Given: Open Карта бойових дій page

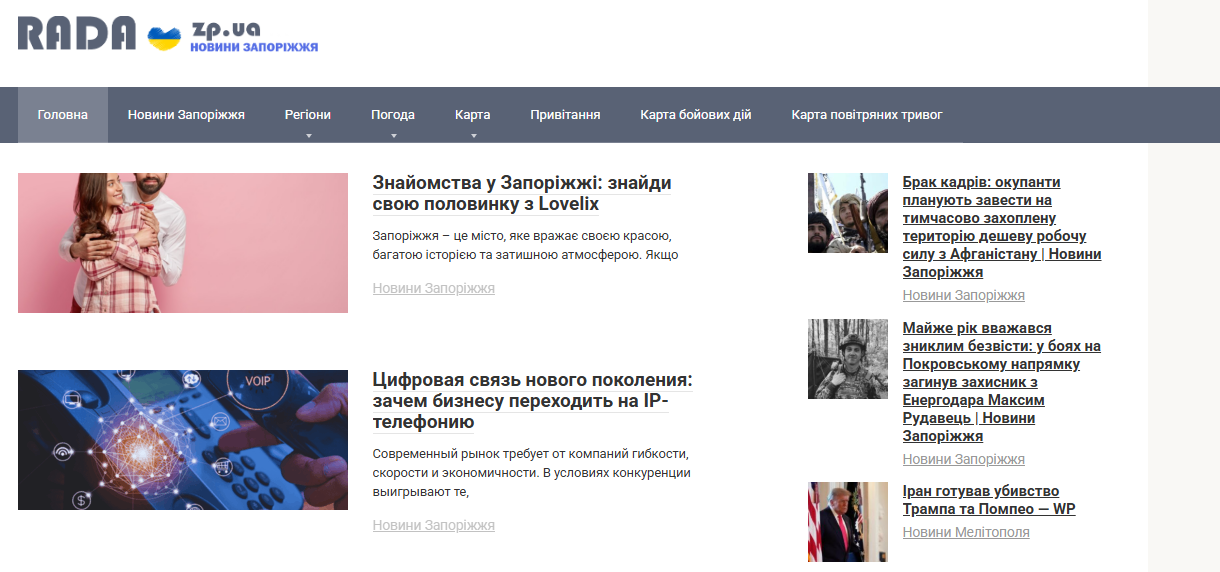Looking at the screenshot, I should tap(696, 115).
